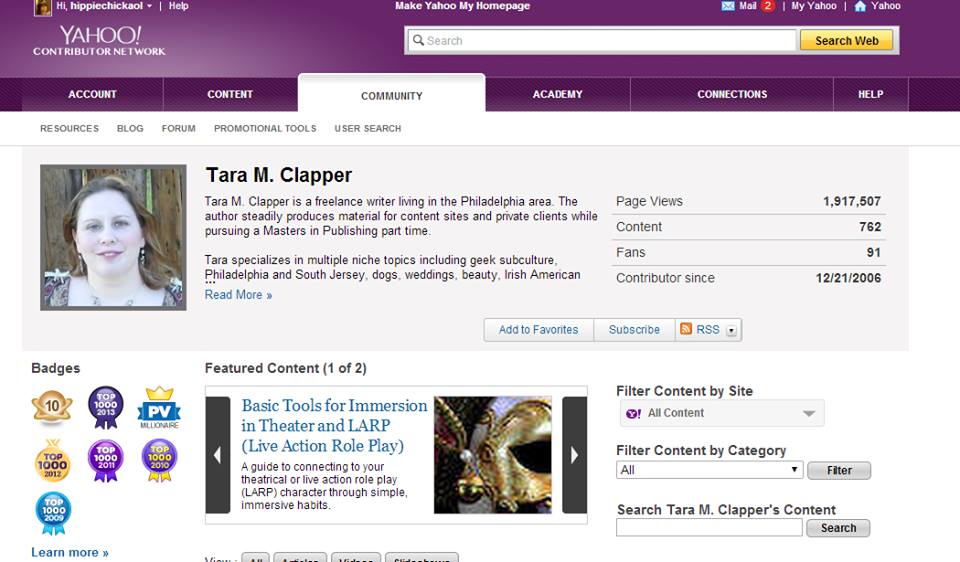
Task: Open the Content tab
Action: [230, 94]
